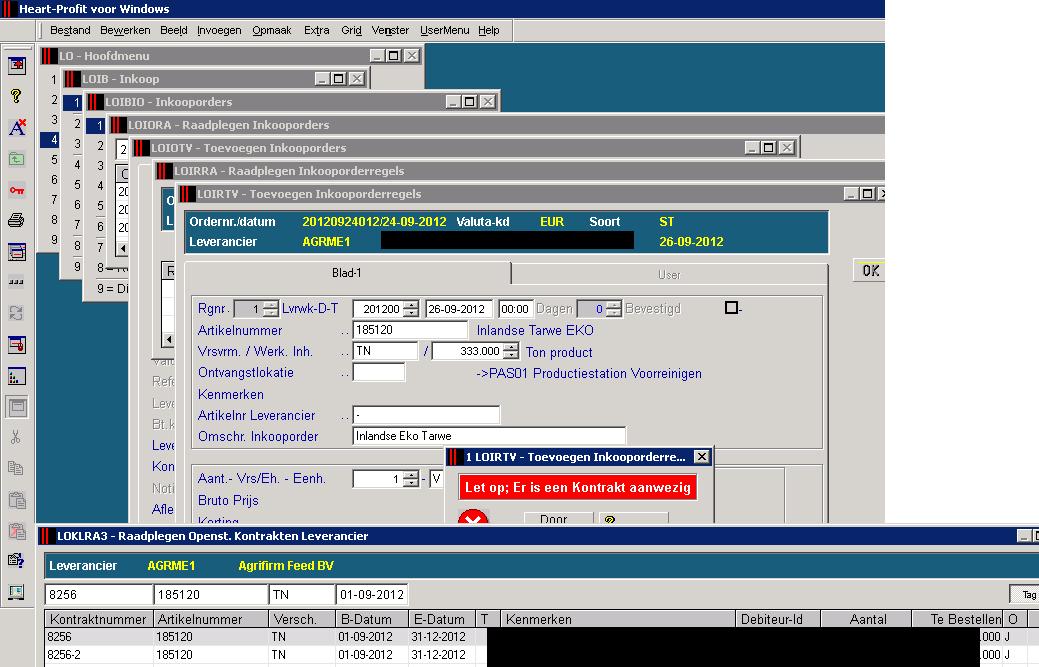Image resolution: width=1039 pixels, height=667 pixels.
Task: Click the paste clipboard icon
Action: (x=17, y=499)
